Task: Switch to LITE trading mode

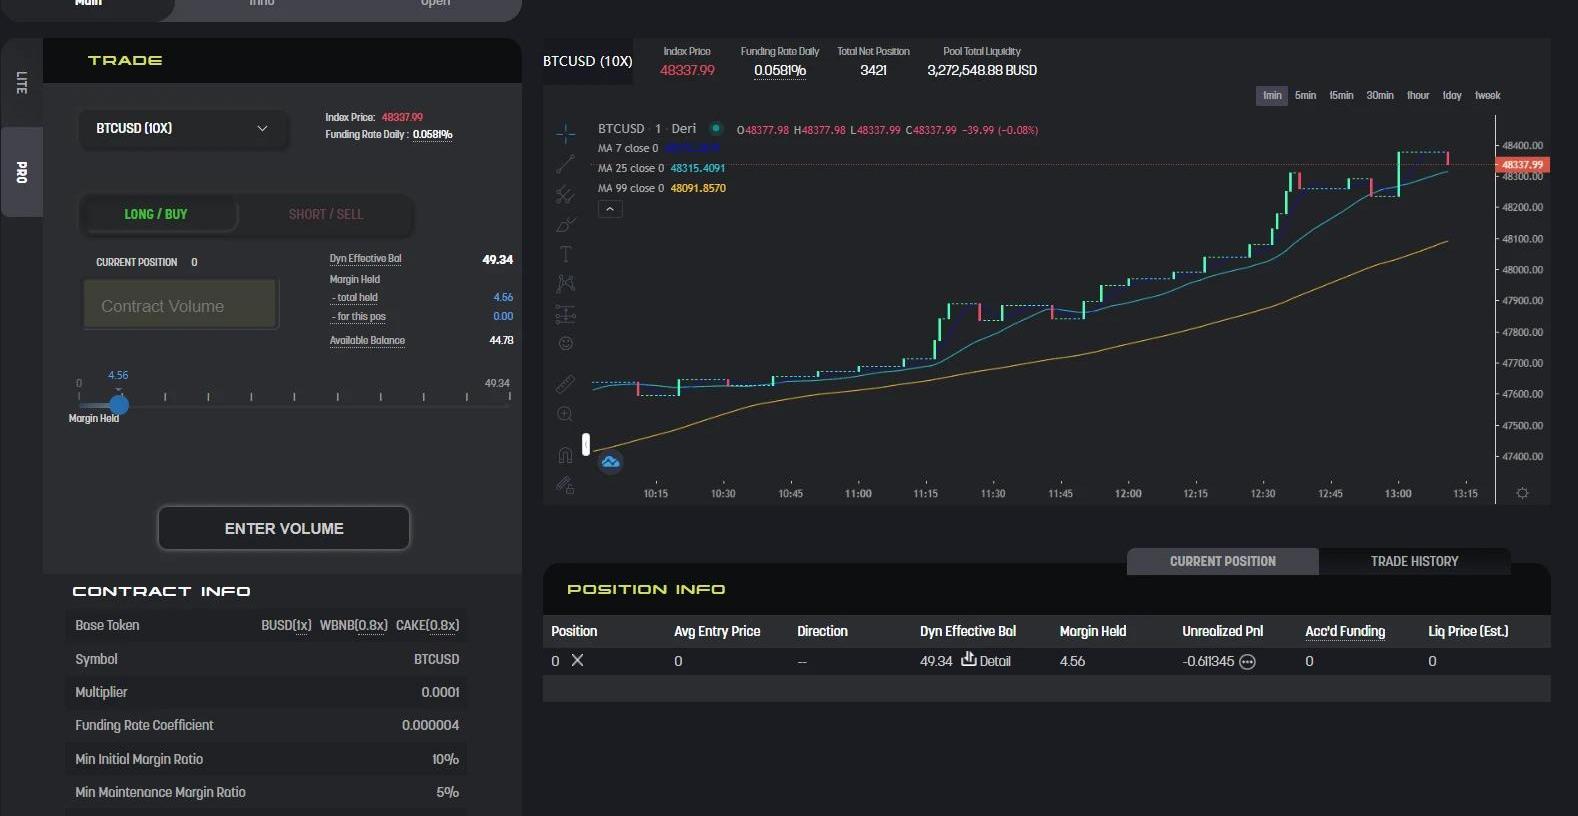Action: tap(21, 83)
